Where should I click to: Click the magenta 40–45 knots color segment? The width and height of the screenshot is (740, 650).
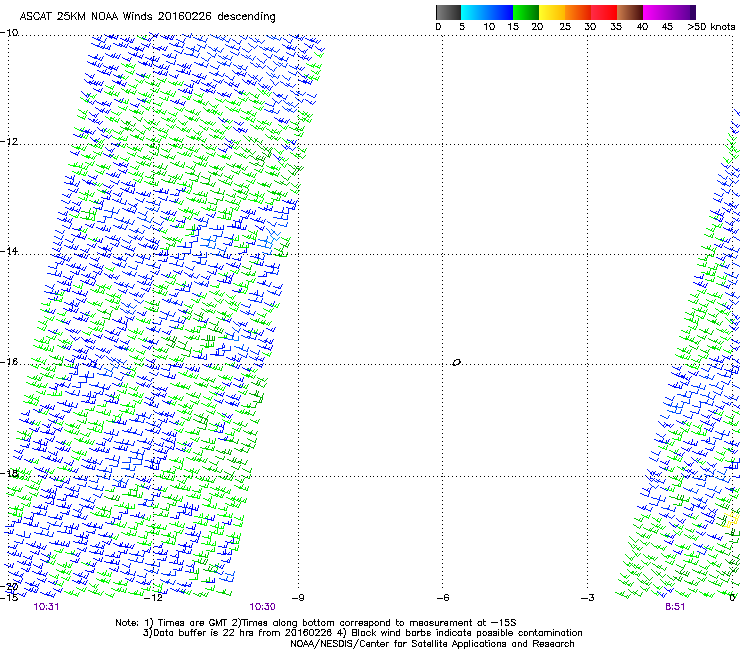[x=656, y=12]
